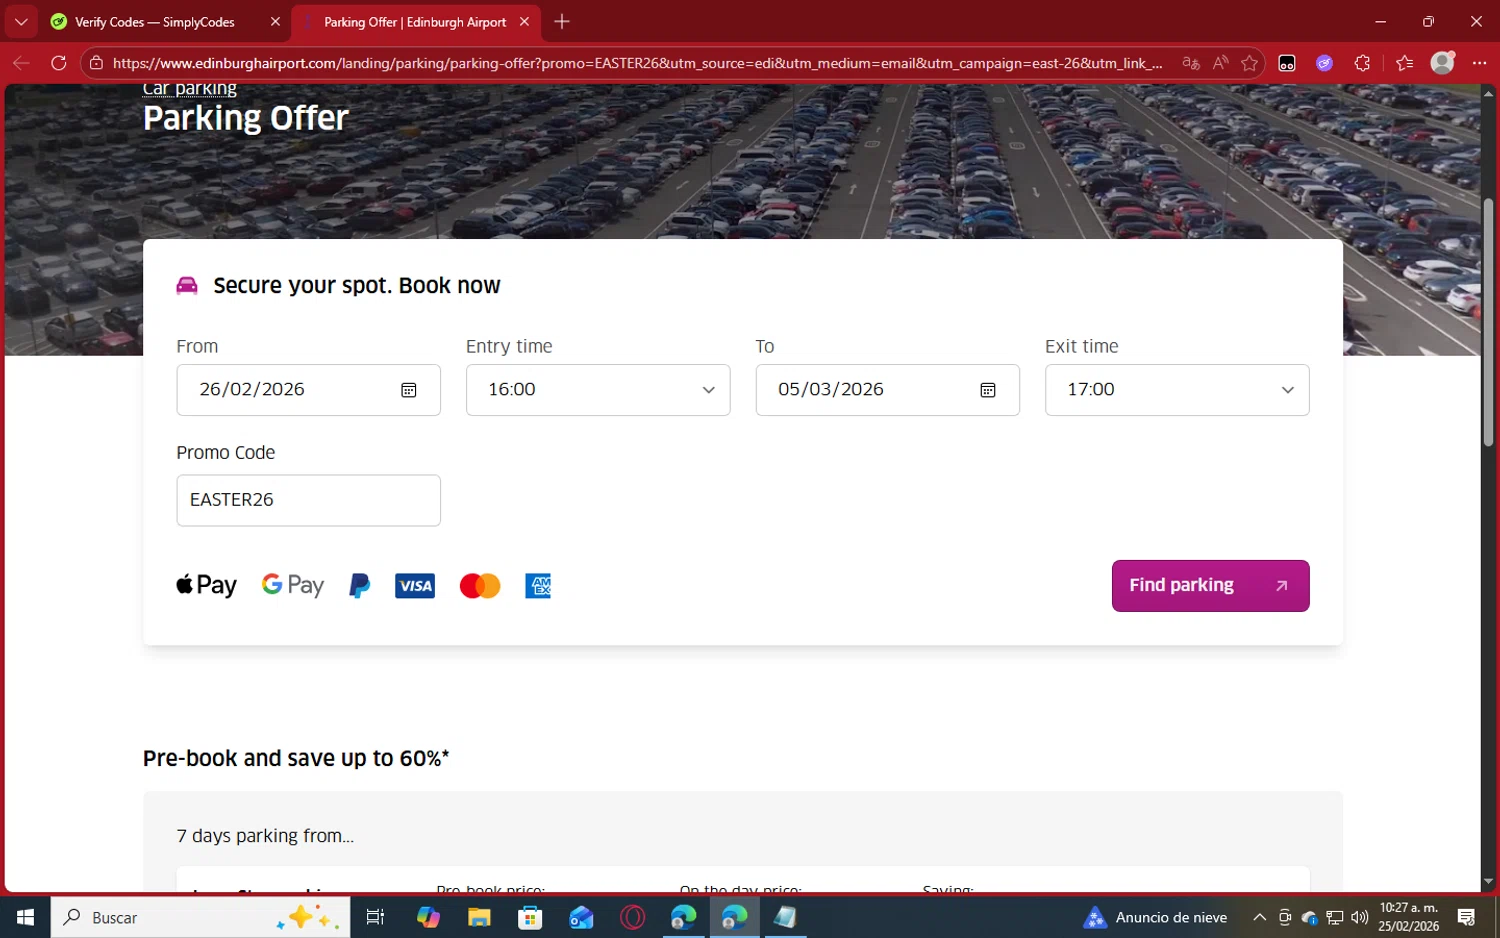Open the Windows Start menu

(x=25, y=917)
